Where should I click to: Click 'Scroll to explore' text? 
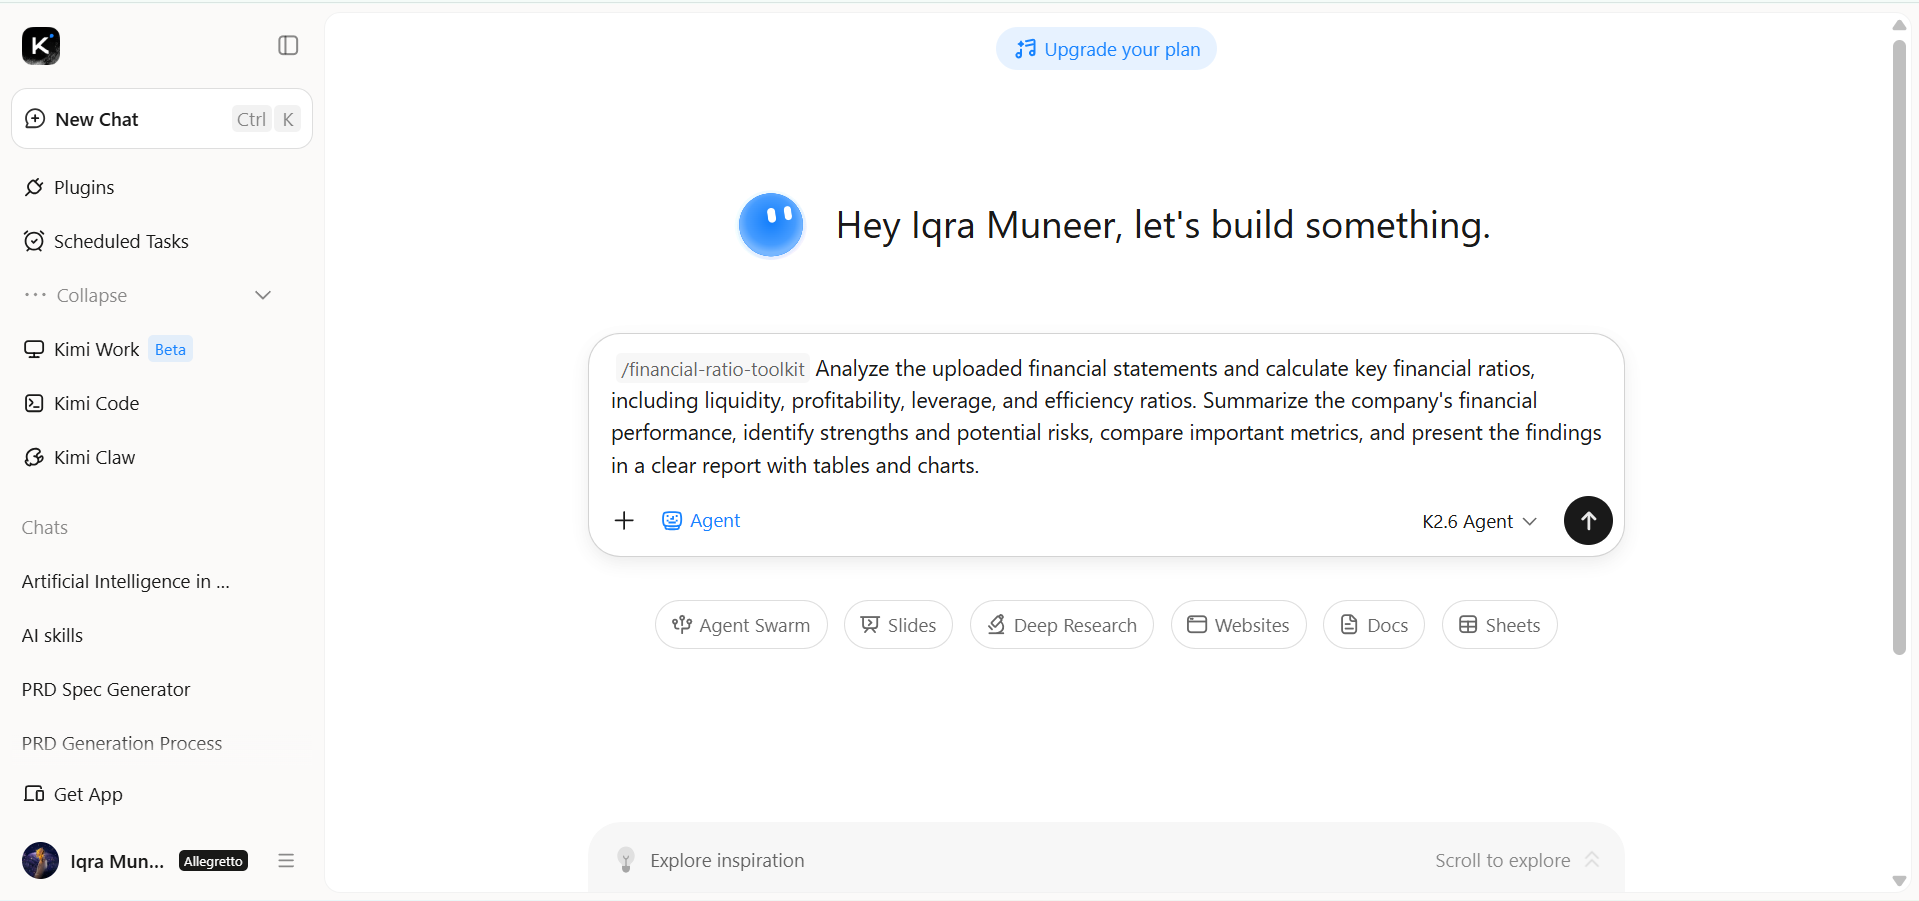click(1502, 860)
